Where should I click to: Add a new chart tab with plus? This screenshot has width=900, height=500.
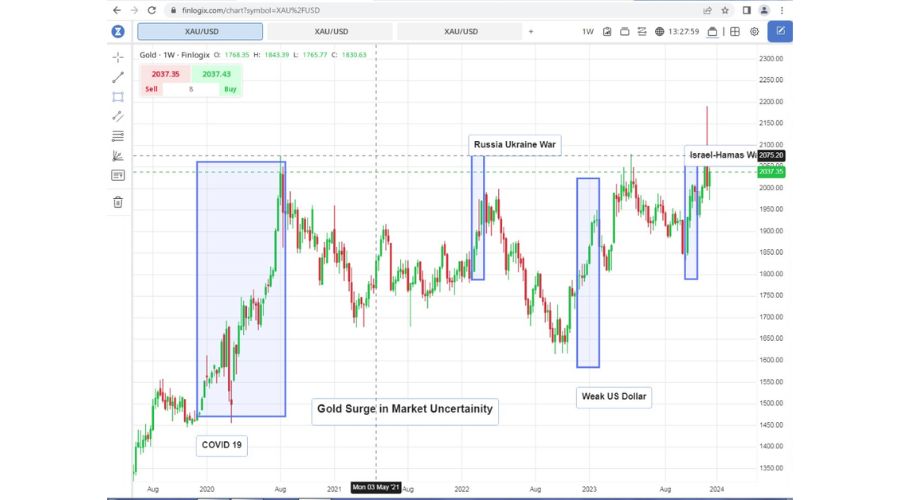531,31
